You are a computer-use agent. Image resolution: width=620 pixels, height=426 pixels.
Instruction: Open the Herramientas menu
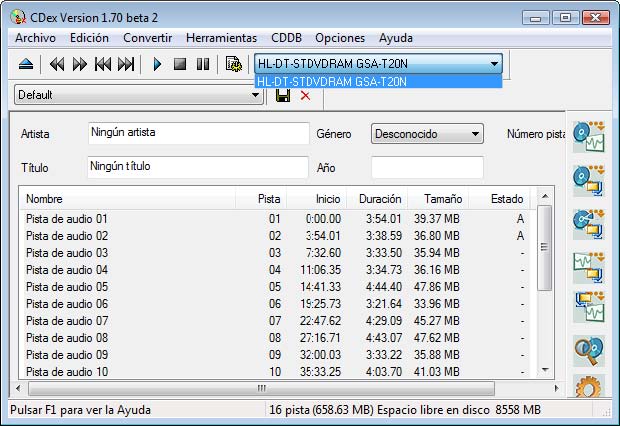221,38
